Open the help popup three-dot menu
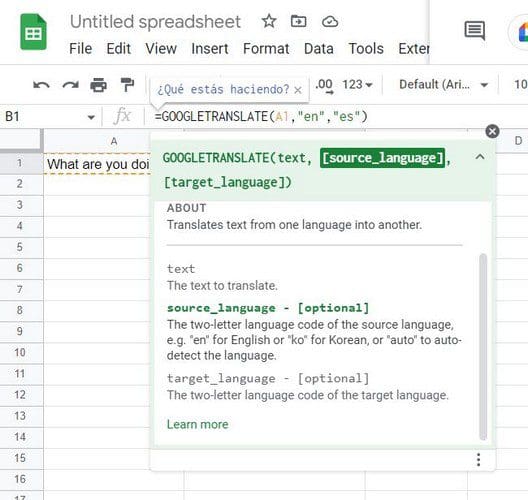The image size is (528, 500). click(x=478, y=460)
